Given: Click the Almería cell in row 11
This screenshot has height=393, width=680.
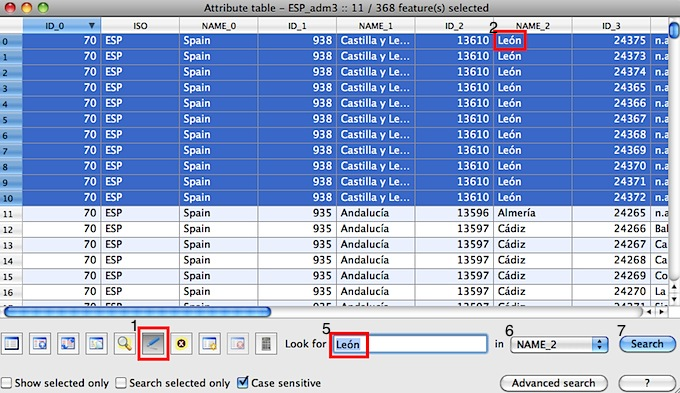Looking at the screenshot, I should [533, 213].
